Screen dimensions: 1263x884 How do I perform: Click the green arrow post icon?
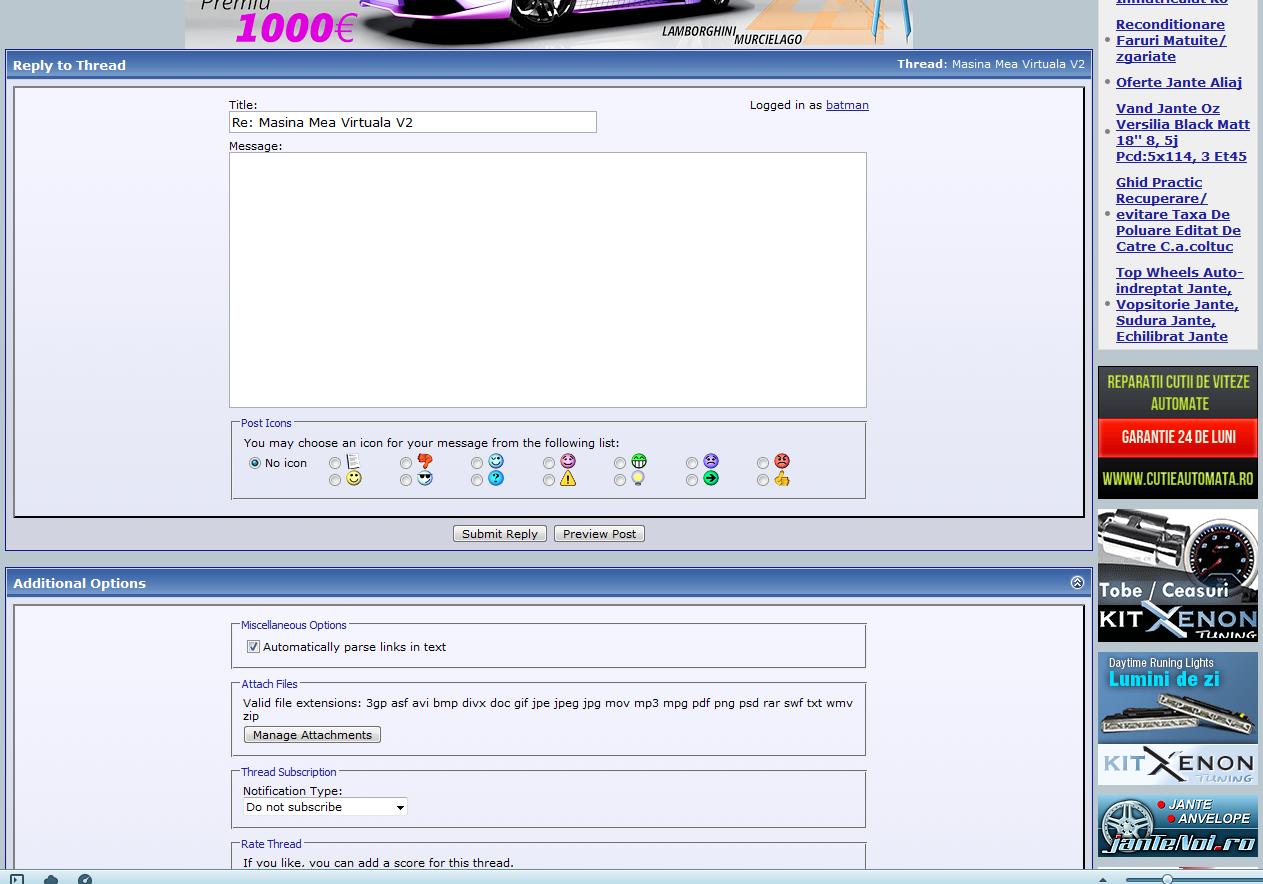click(x=711, y=479)
